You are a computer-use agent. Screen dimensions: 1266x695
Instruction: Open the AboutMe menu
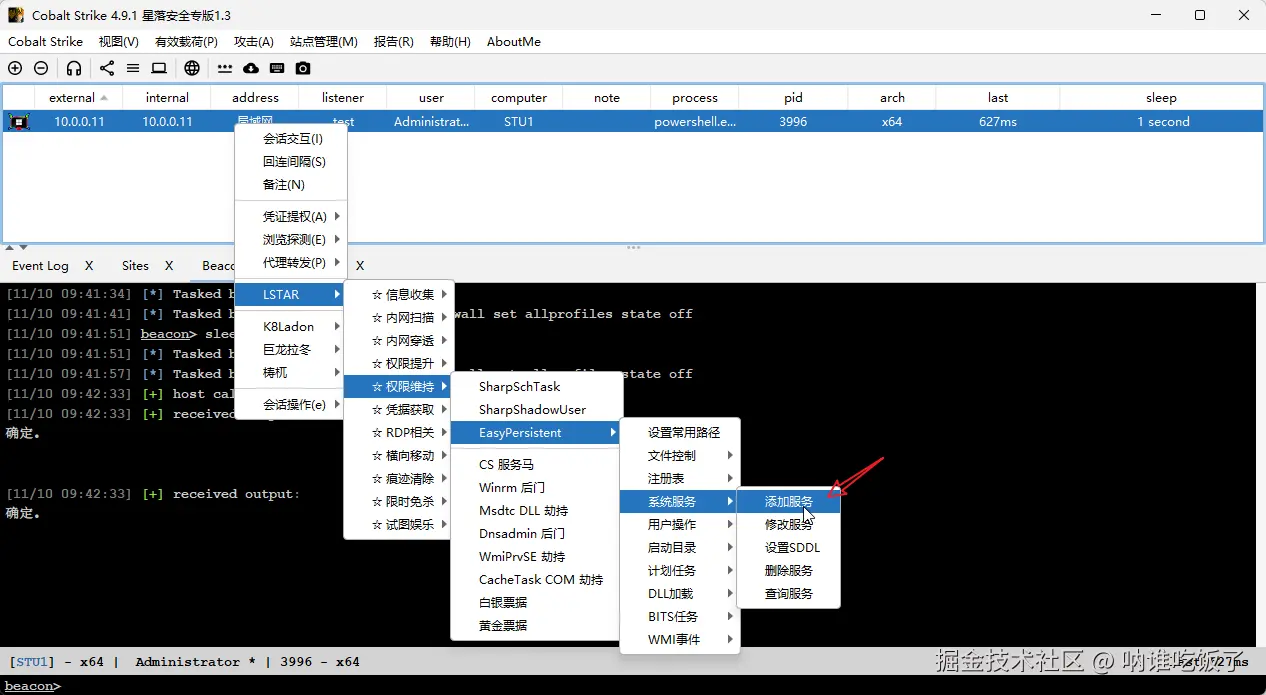(514, 42)
